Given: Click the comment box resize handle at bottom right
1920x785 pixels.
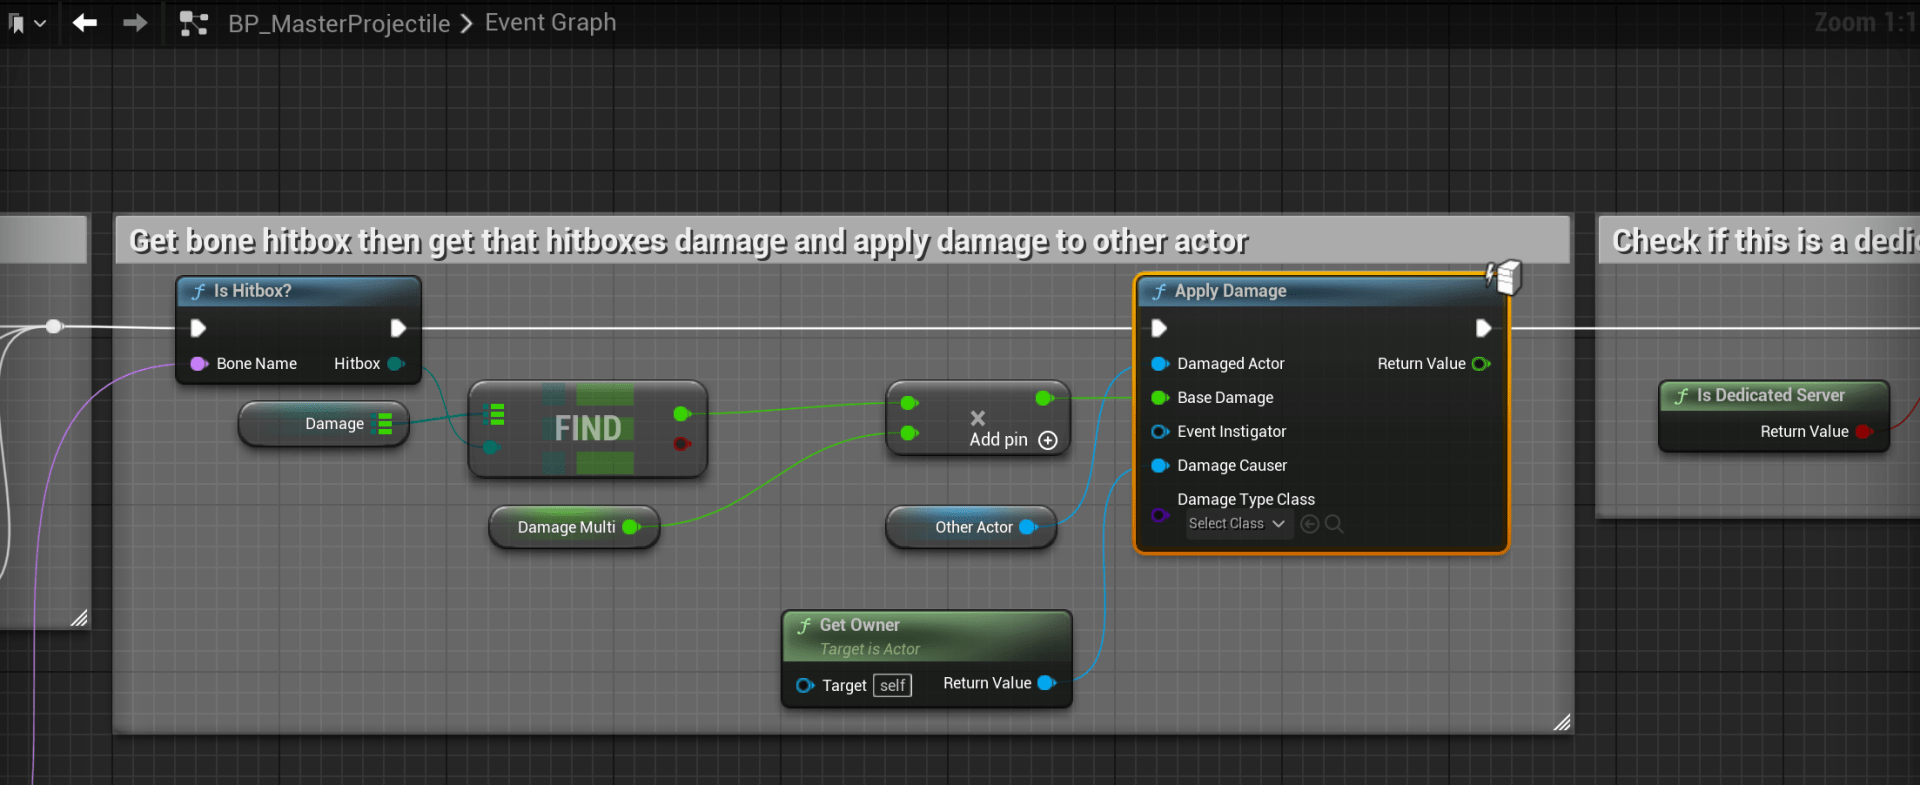Looking at the screenshot, I should [x=1562, y=722].
